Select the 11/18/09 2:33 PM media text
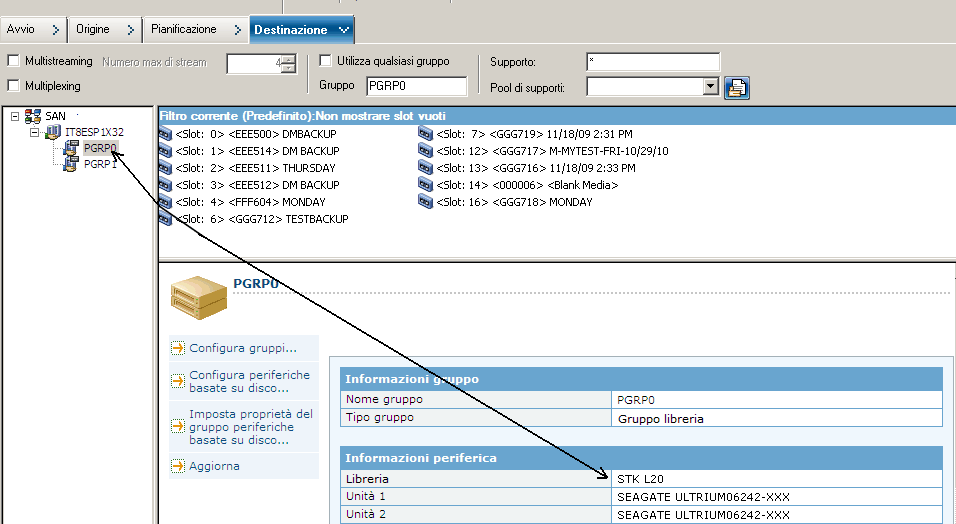This screenshot has height=524, width=956. pos(592,168)
